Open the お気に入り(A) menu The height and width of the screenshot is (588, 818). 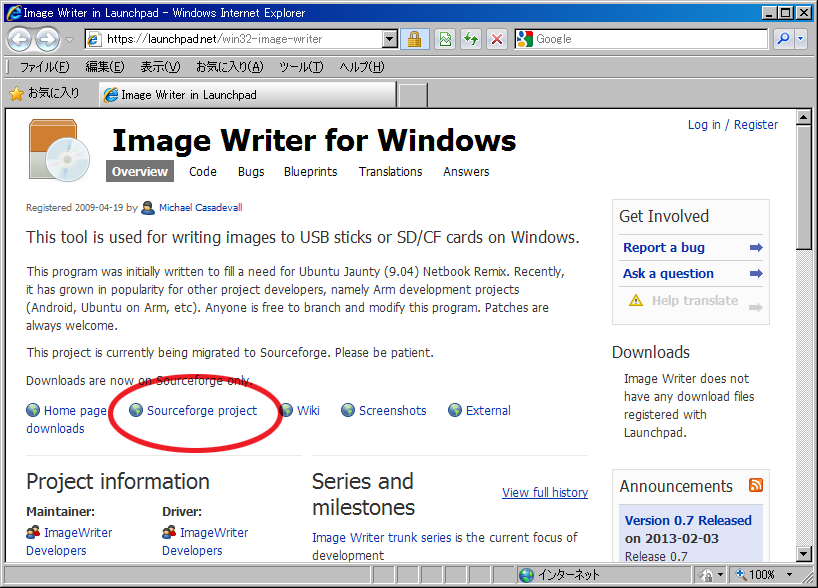(230, 67)
